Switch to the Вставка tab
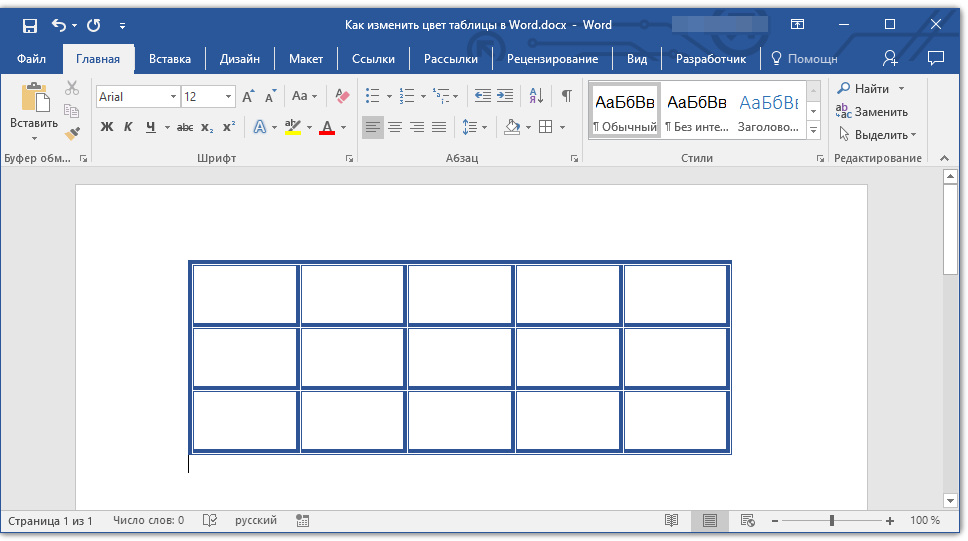Screen dimensions: 968x541 pos(170,59)
